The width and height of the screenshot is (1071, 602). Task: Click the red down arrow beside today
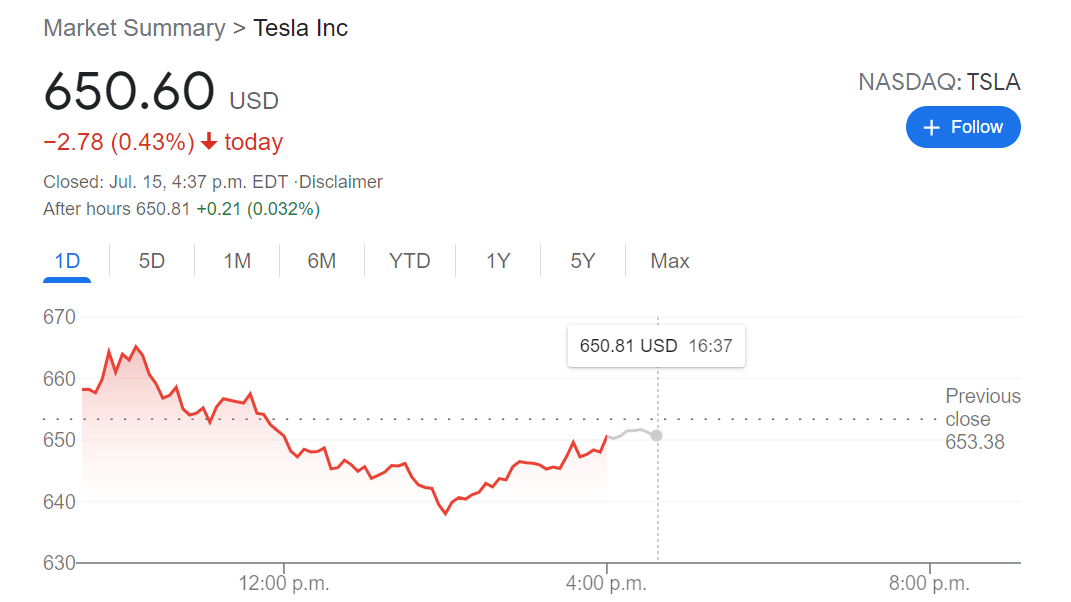[209, 142]
